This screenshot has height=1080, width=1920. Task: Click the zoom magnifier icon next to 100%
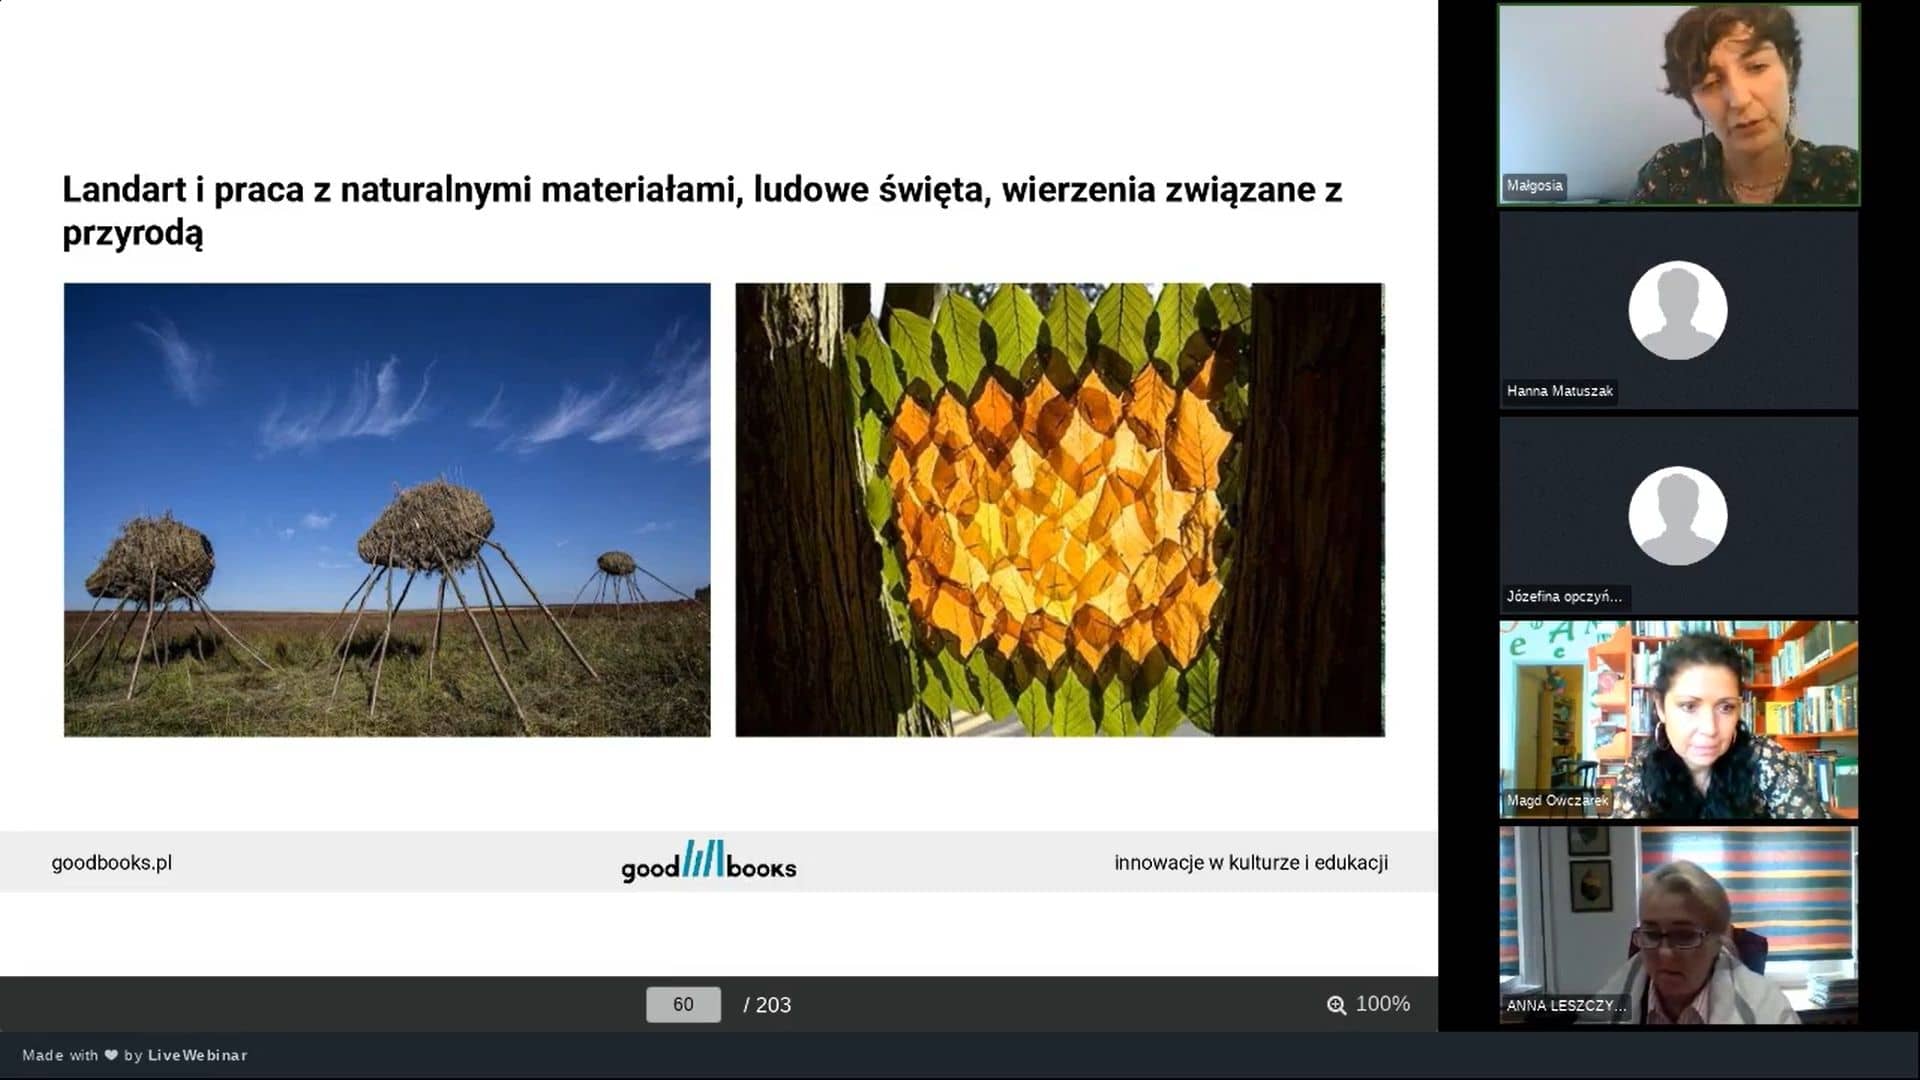pos(1336,1005)
